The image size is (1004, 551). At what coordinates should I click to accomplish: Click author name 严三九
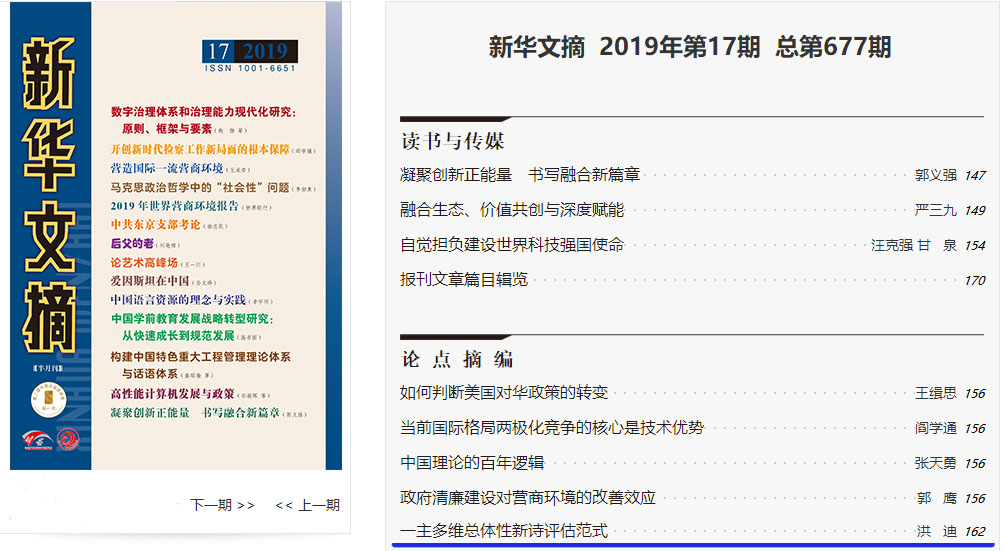pyautogui.click(x=935, y=211)
